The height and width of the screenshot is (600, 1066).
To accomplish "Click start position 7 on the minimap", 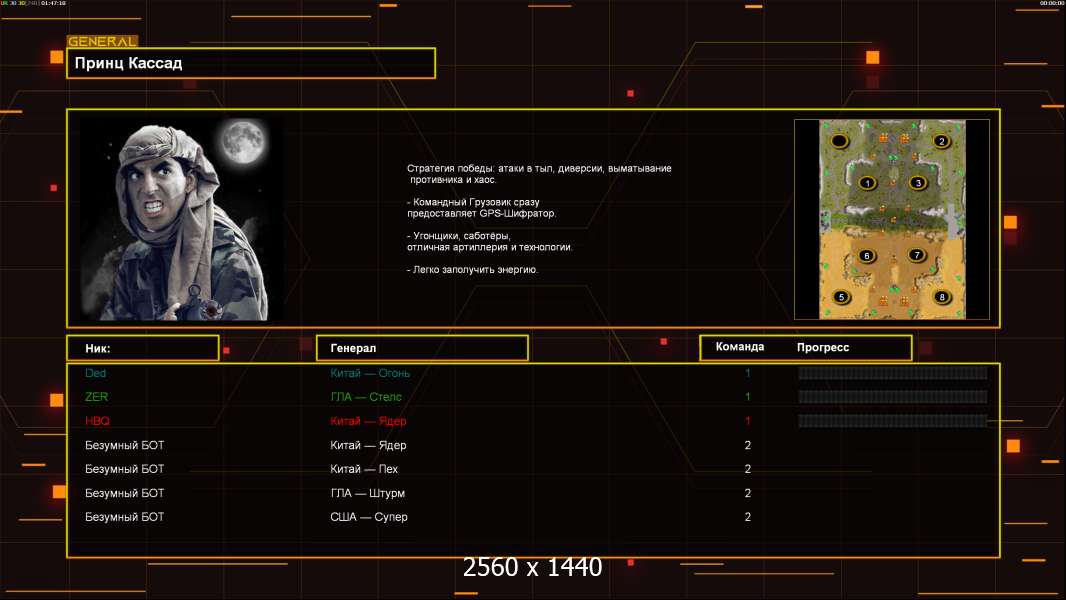I will point(916,255).
